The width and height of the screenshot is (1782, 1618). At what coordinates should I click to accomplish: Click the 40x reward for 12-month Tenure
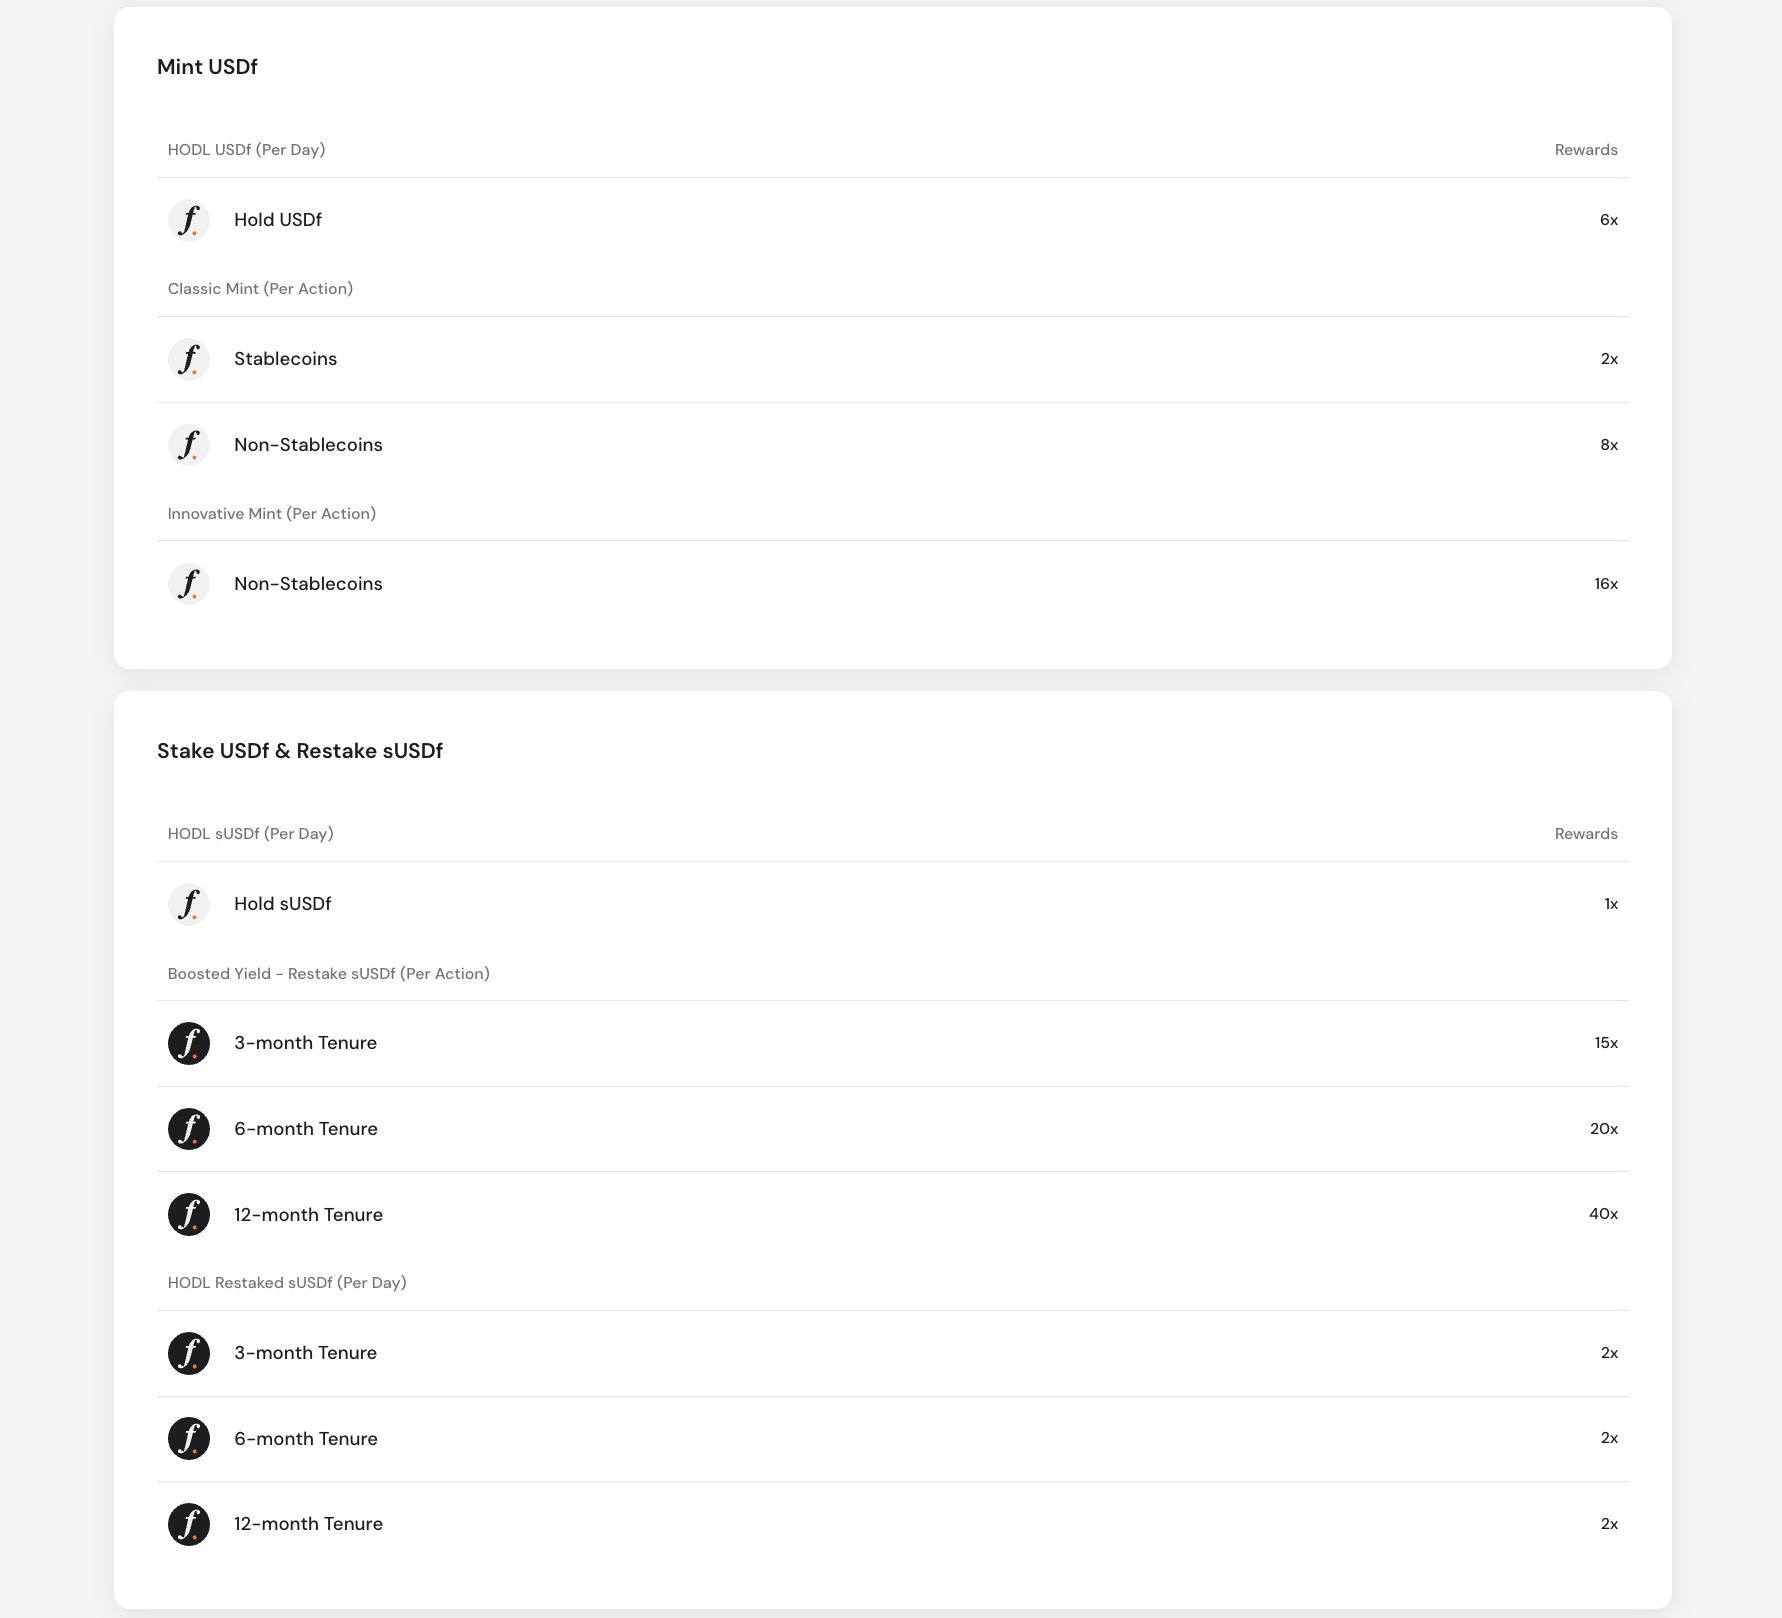click(1603, 1214)
